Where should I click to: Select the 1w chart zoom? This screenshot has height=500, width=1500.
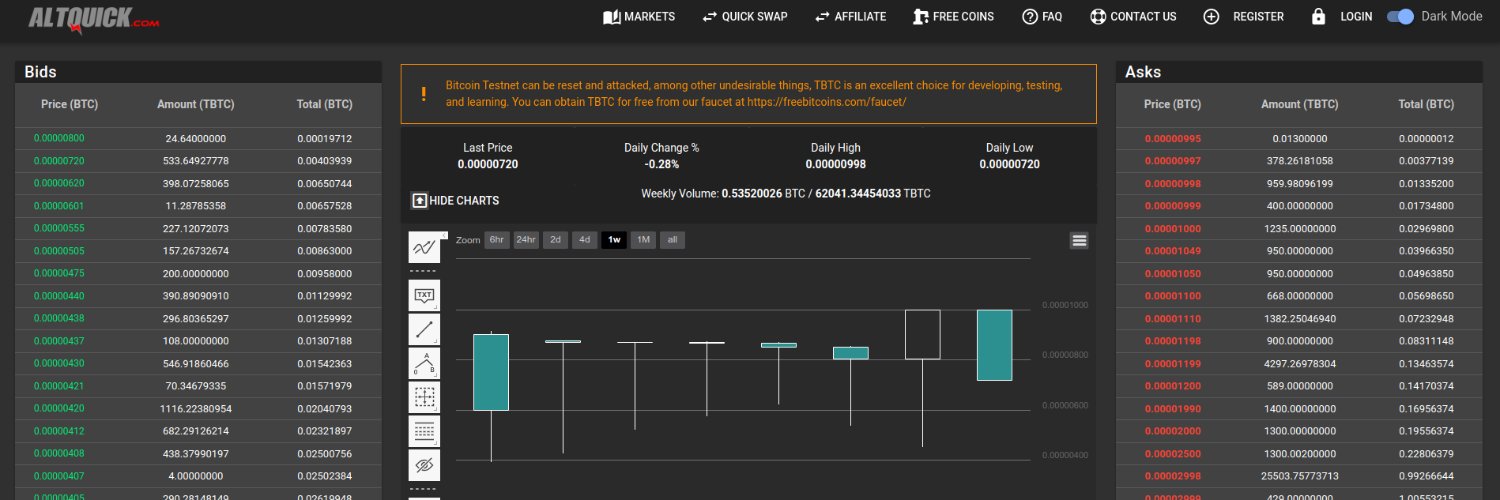coord(614,240)
